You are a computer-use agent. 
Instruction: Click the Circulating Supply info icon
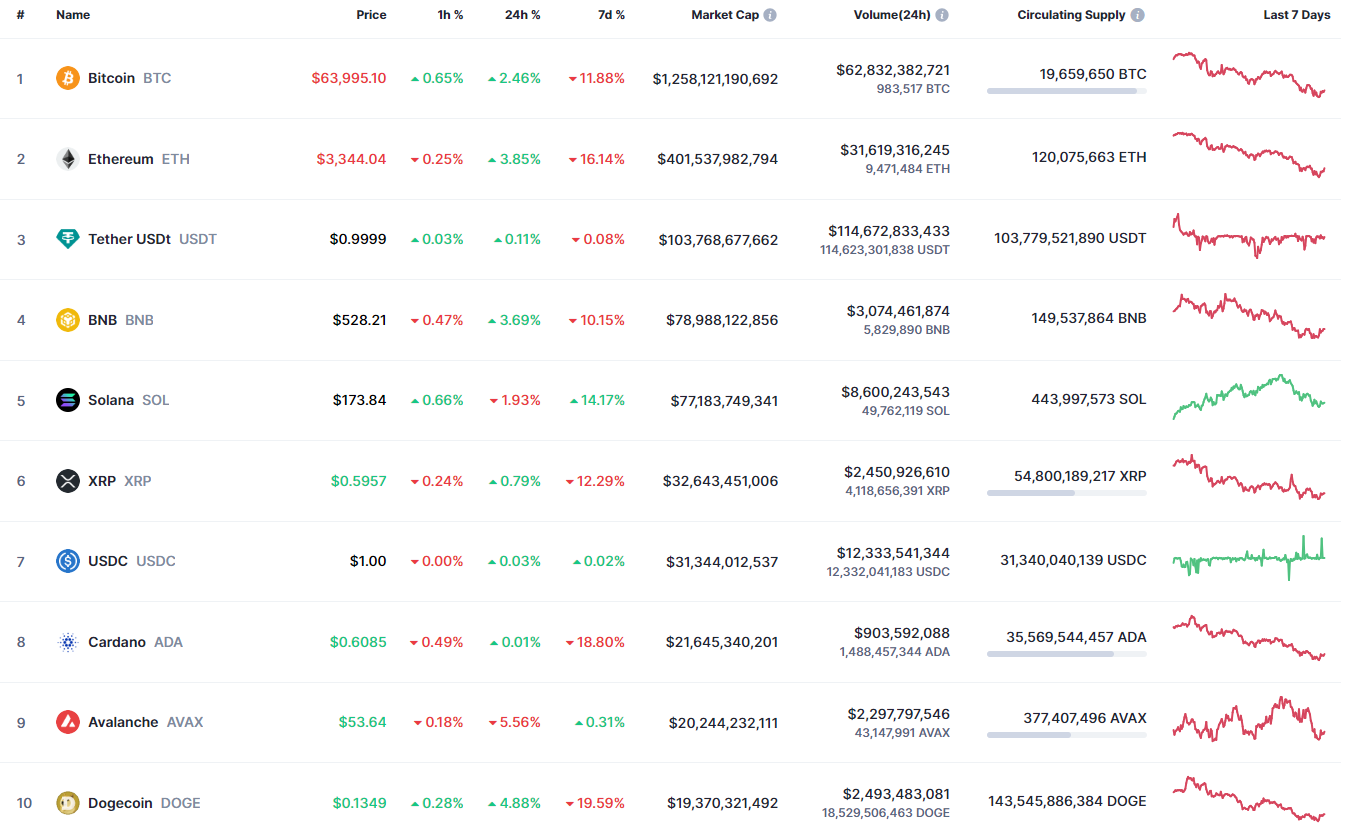coord(1138,16)
